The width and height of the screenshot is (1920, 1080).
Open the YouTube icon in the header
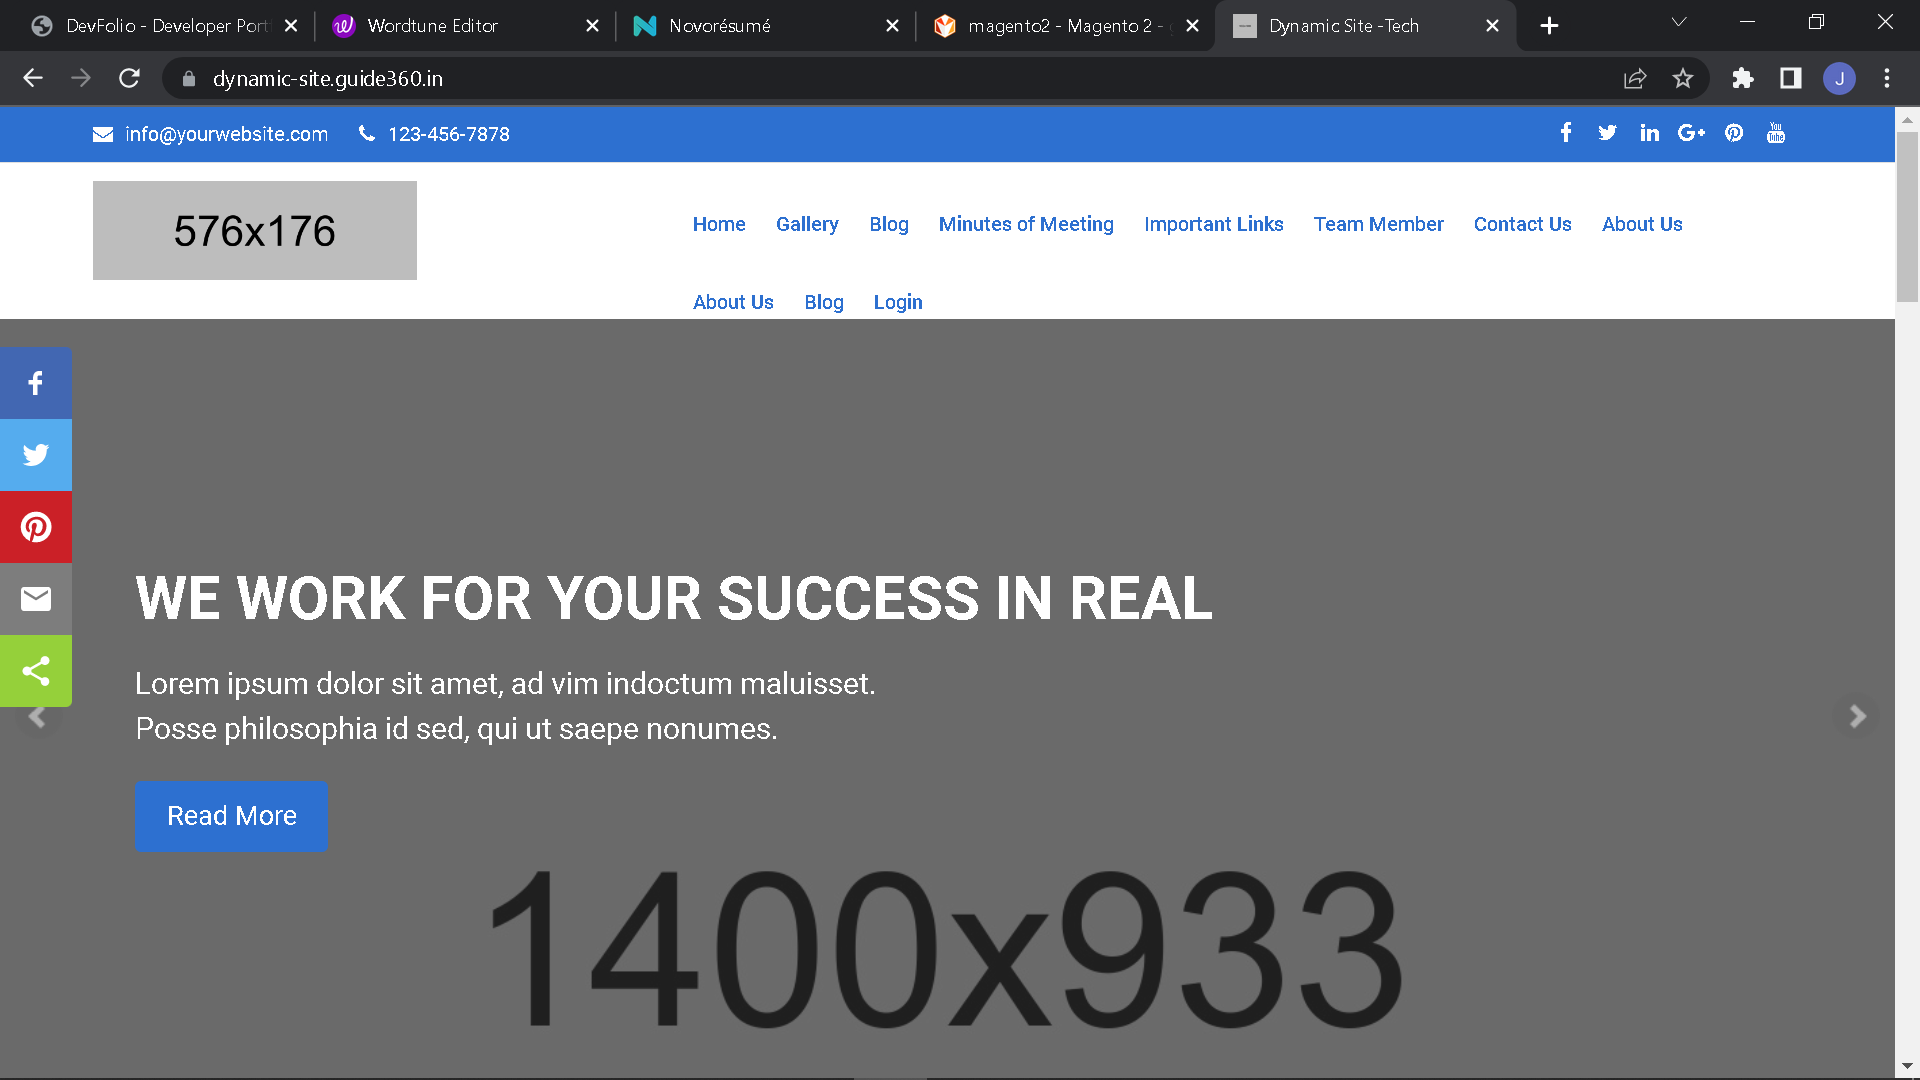pos(1776,133)
